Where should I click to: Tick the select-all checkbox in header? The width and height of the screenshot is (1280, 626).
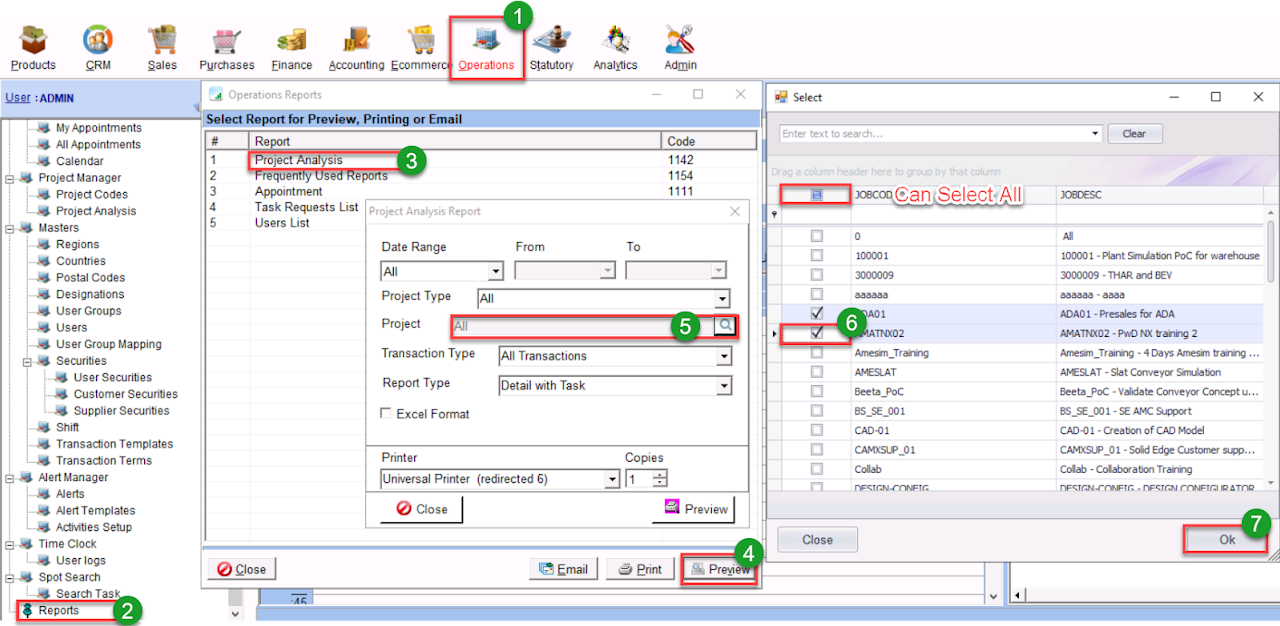[x=817, y=195]
